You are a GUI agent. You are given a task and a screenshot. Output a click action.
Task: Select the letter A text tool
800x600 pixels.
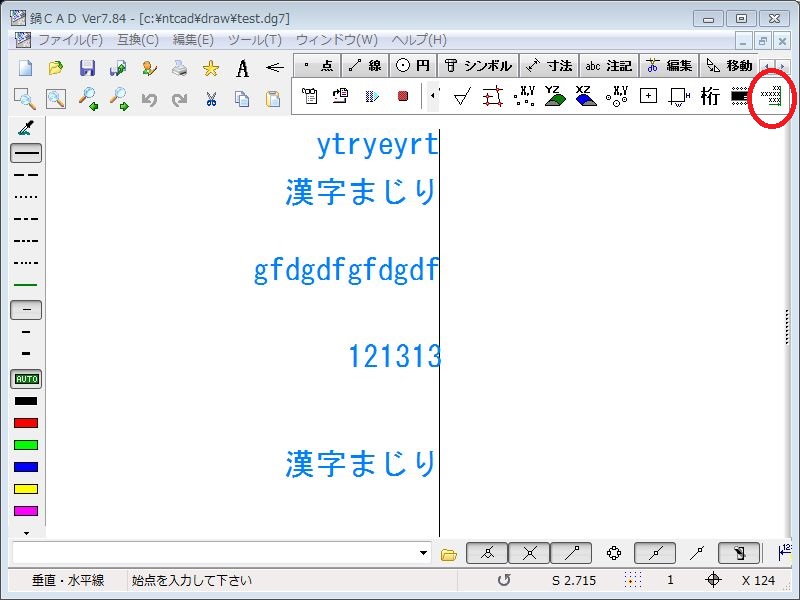(x=242, y=68)
